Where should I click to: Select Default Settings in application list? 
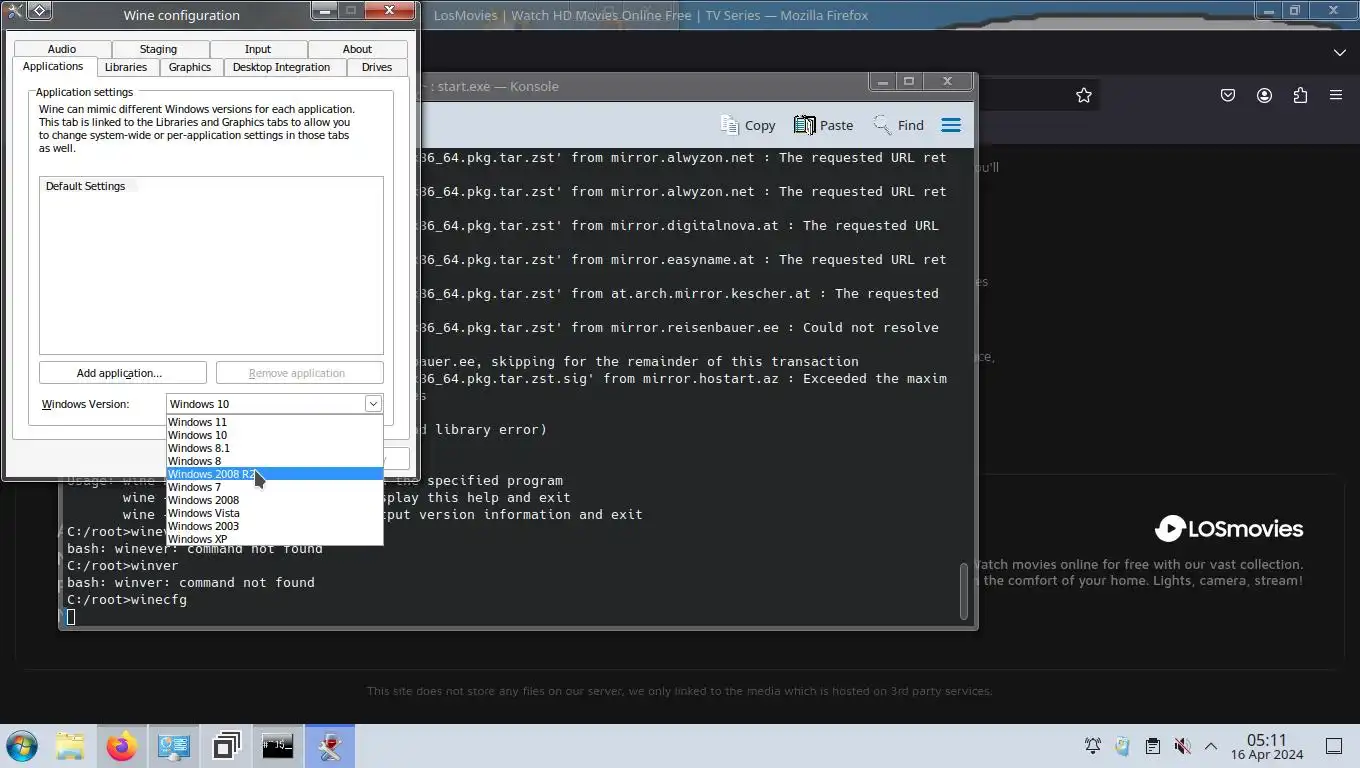point(85,186)
